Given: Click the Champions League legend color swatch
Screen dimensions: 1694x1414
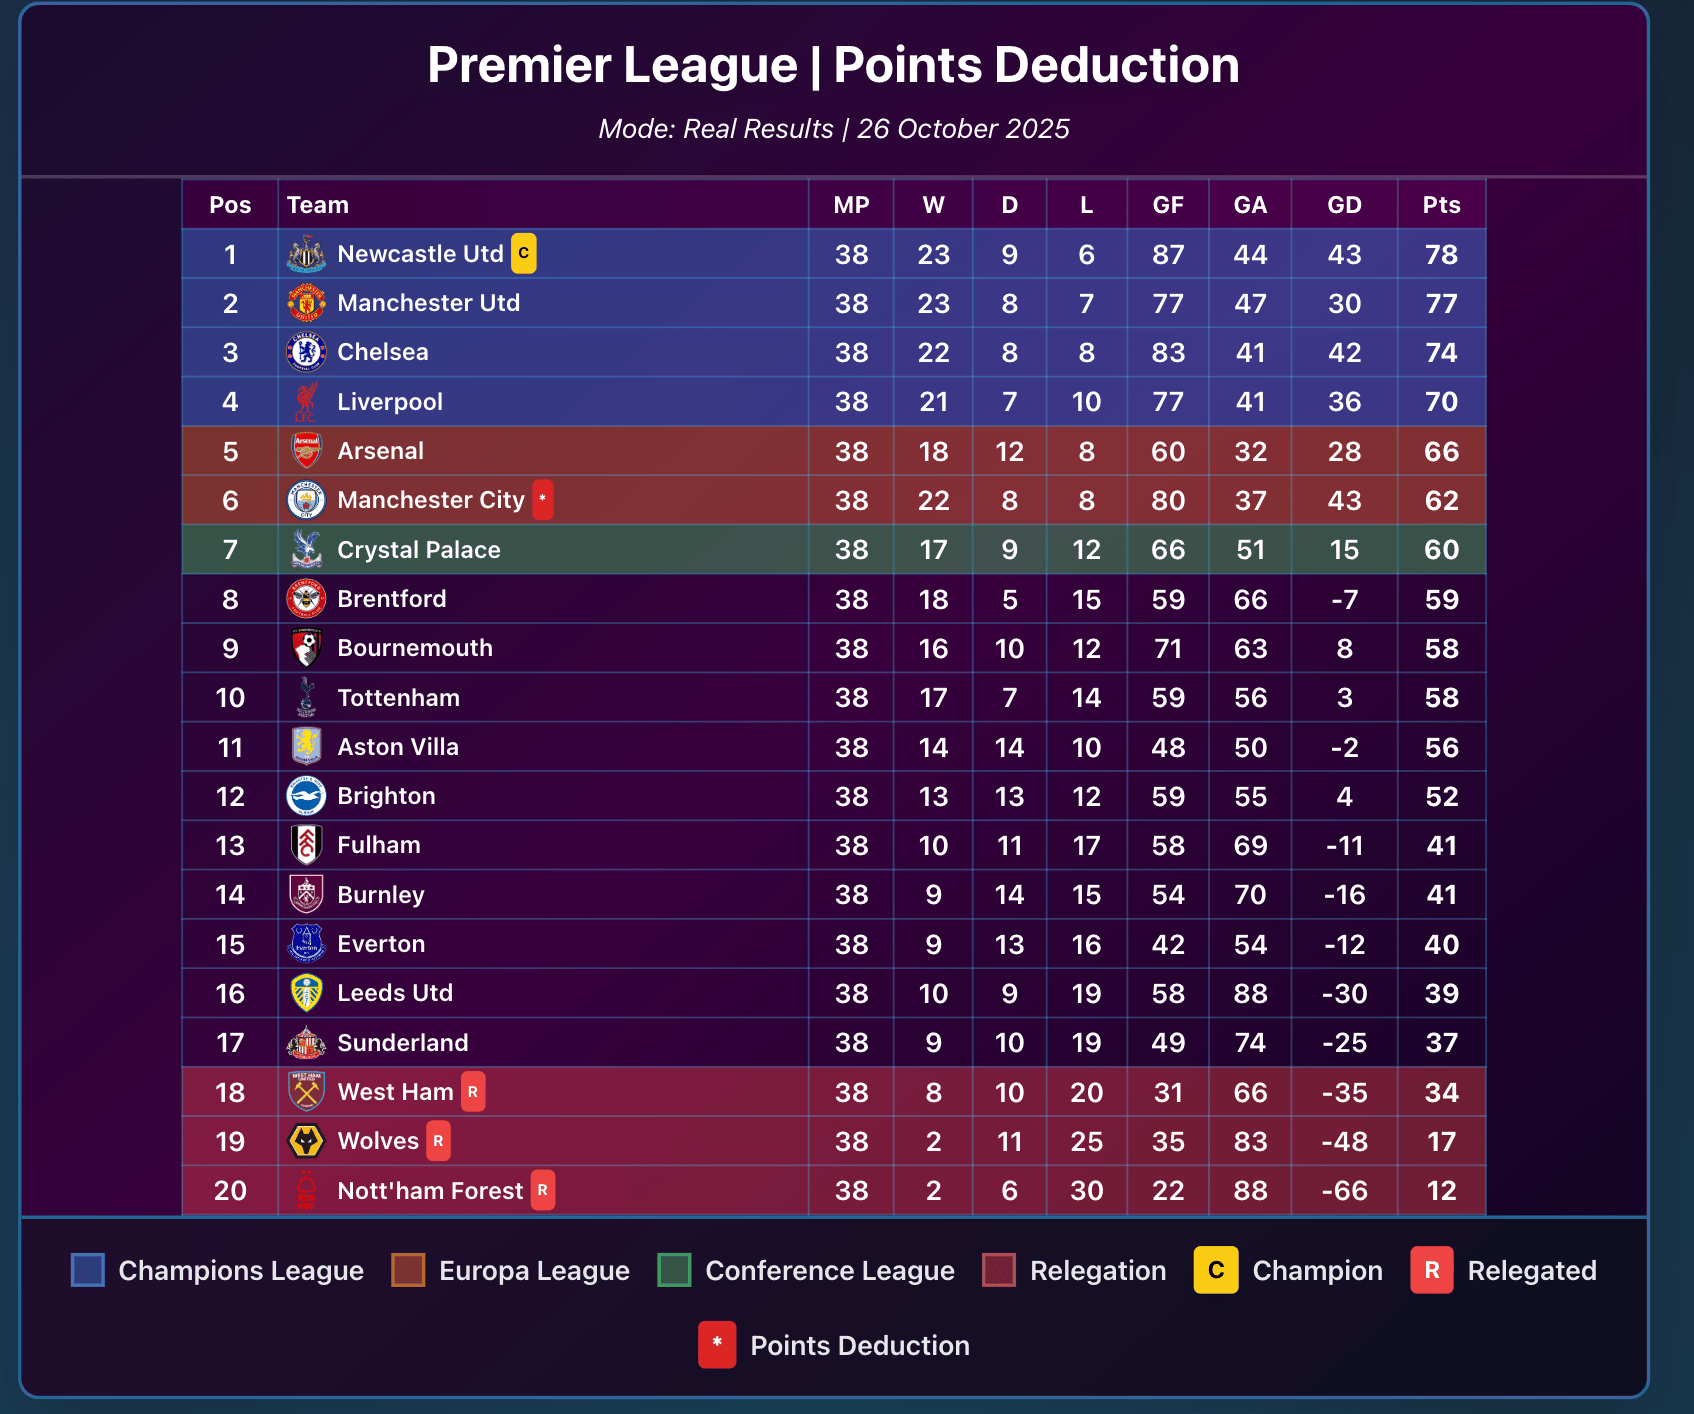Looking at the screenshot, I should pos(88,1270).
